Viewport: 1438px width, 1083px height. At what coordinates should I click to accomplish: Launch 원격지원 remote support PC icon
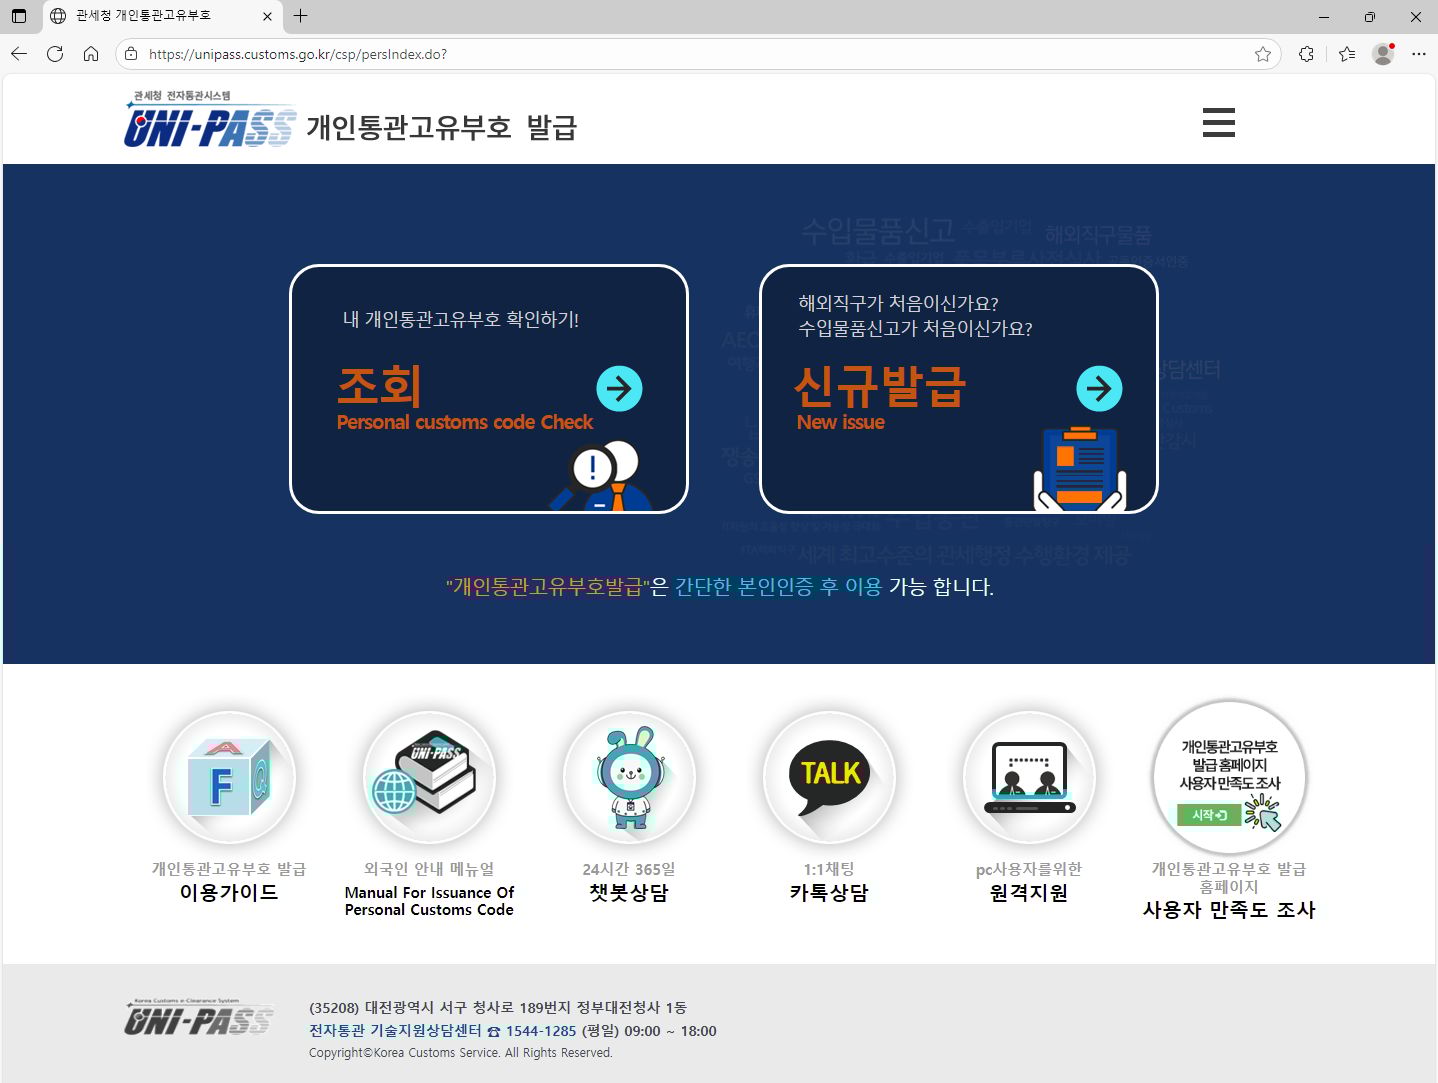[1028, 778]
